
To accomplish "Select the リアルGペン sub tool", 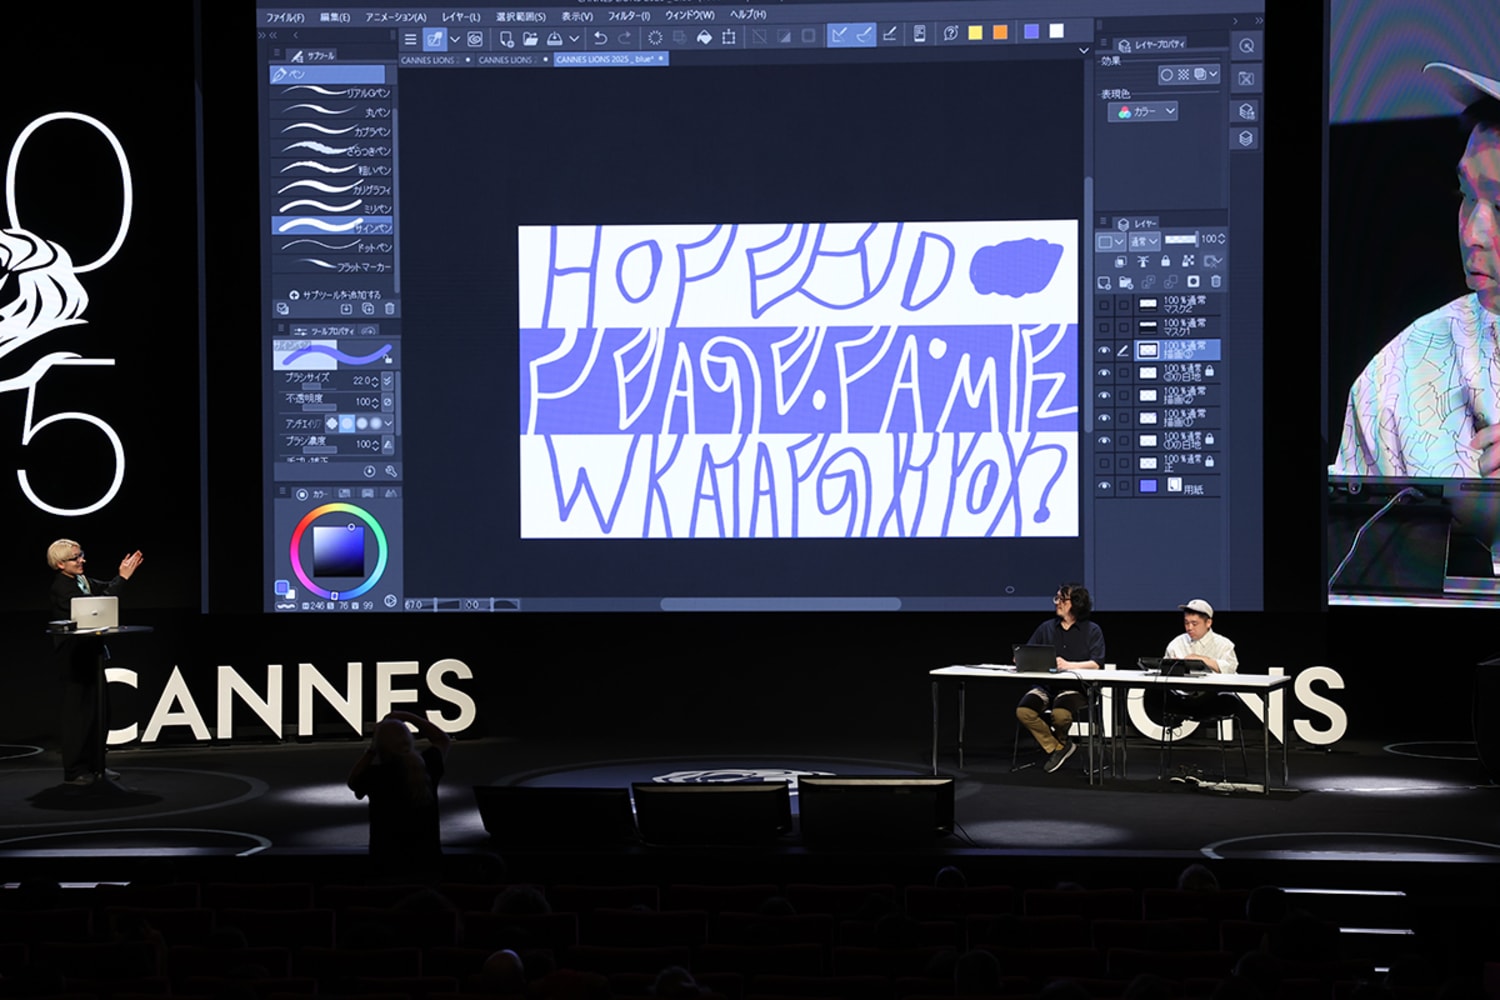I will [332, 92].
